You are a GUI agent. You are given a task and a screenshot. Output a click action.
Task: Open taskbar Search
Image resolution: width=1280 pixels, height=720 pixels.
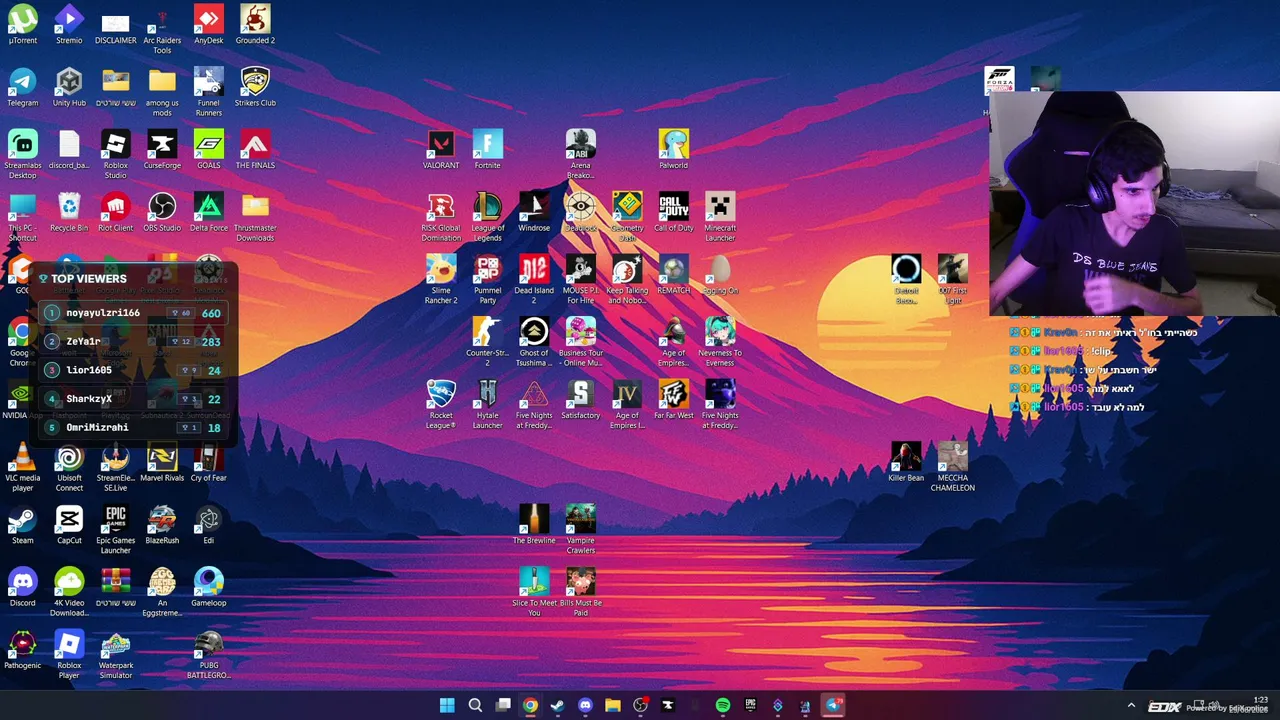coord(475,706)
